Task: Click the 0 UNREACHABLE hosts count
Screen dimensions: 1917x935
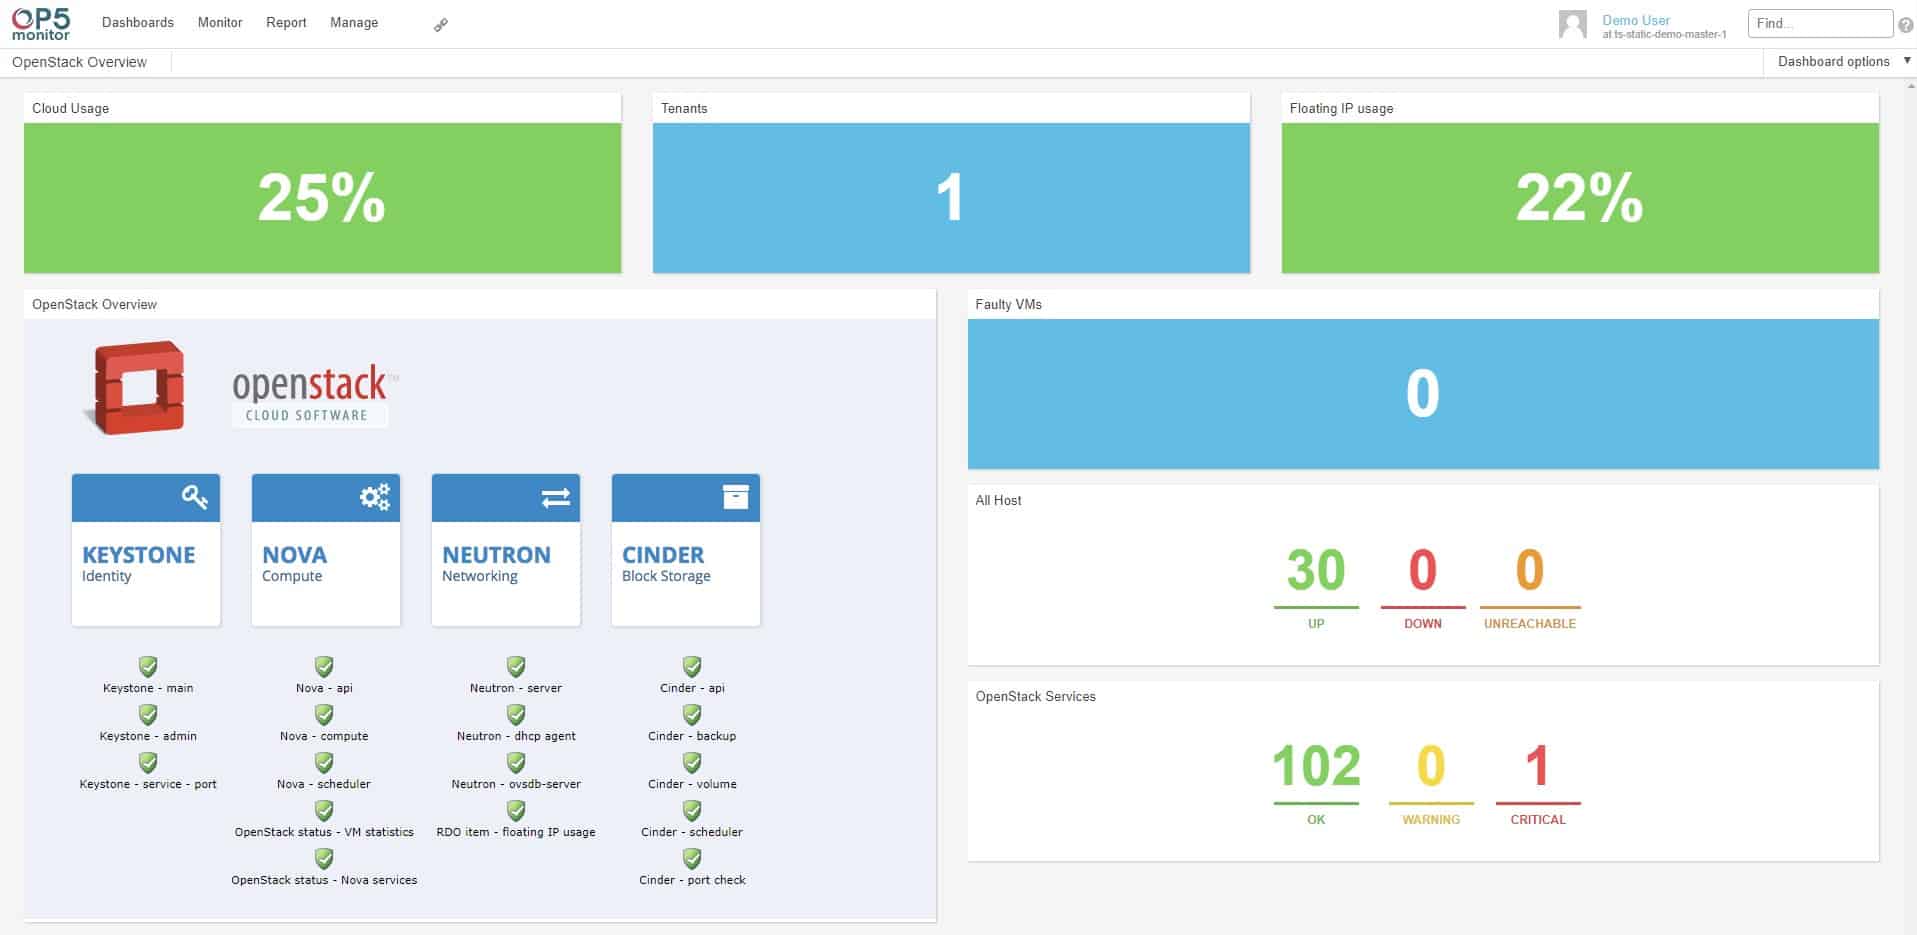Action: click(x=1530, y=571)
